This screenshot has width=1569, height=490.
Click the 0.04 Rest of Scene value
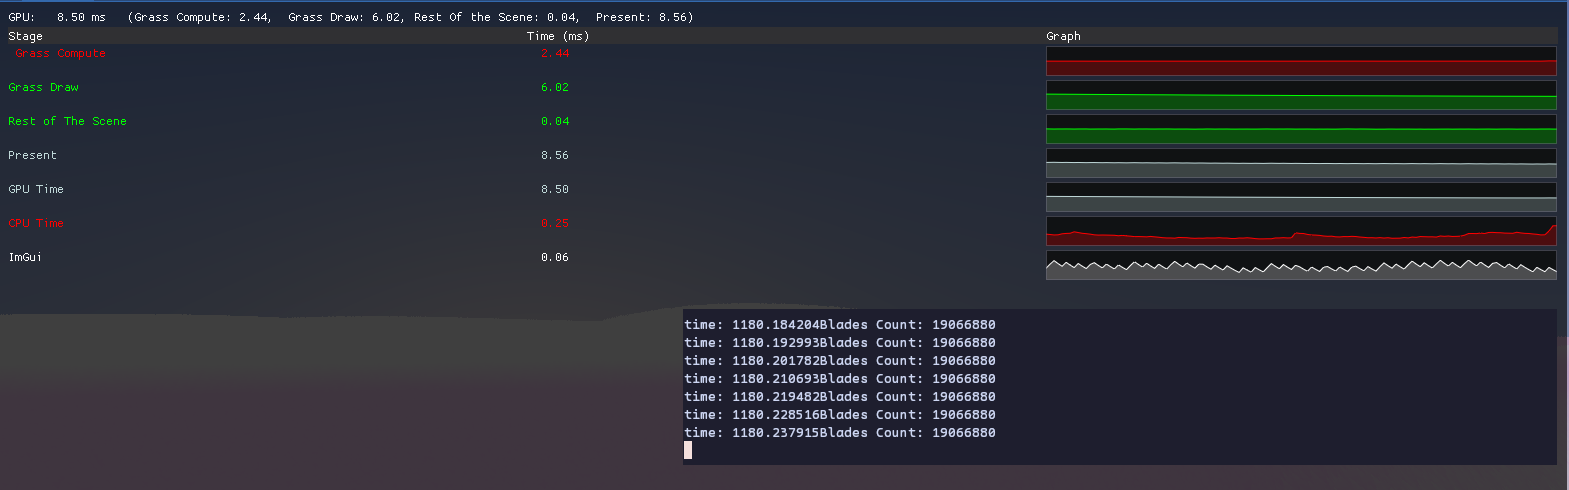pyautogui.click(x=555, y=122)
